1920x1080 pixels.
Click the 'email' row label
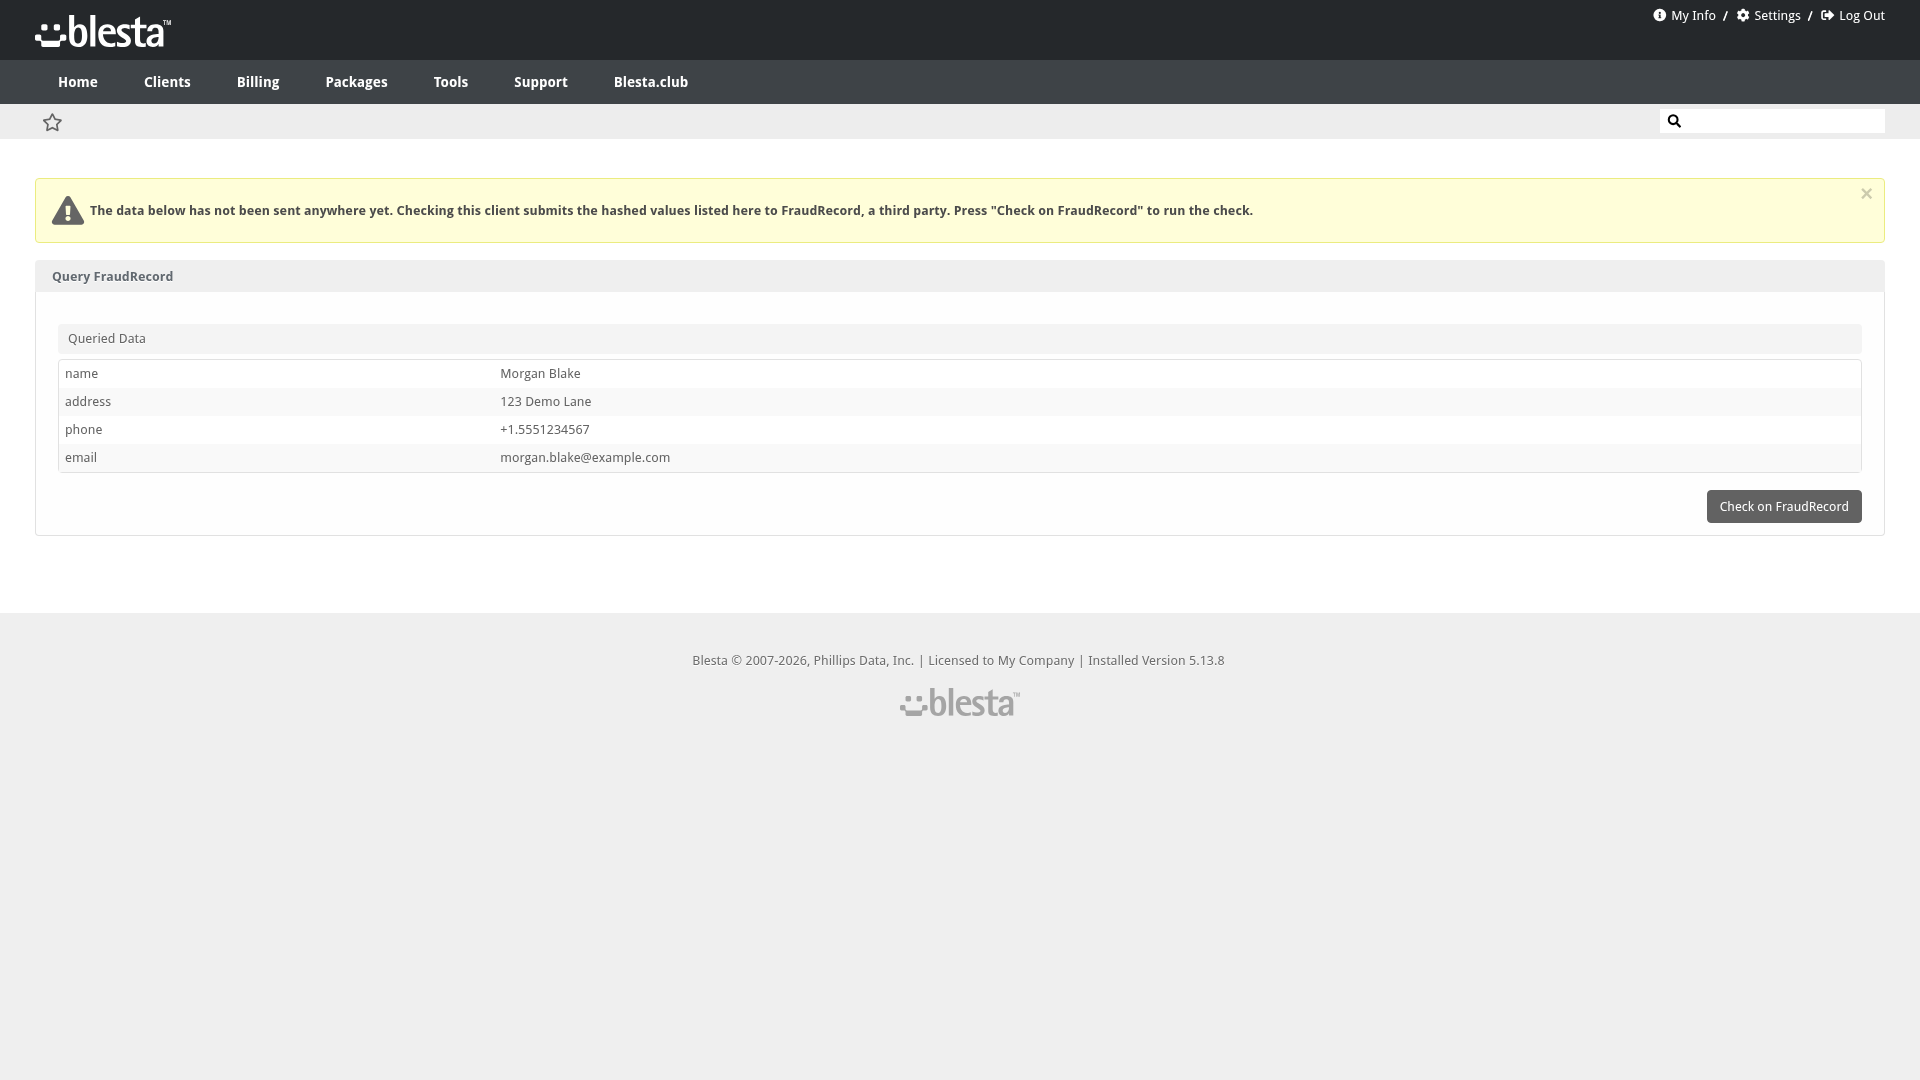(x=81, y=458)
